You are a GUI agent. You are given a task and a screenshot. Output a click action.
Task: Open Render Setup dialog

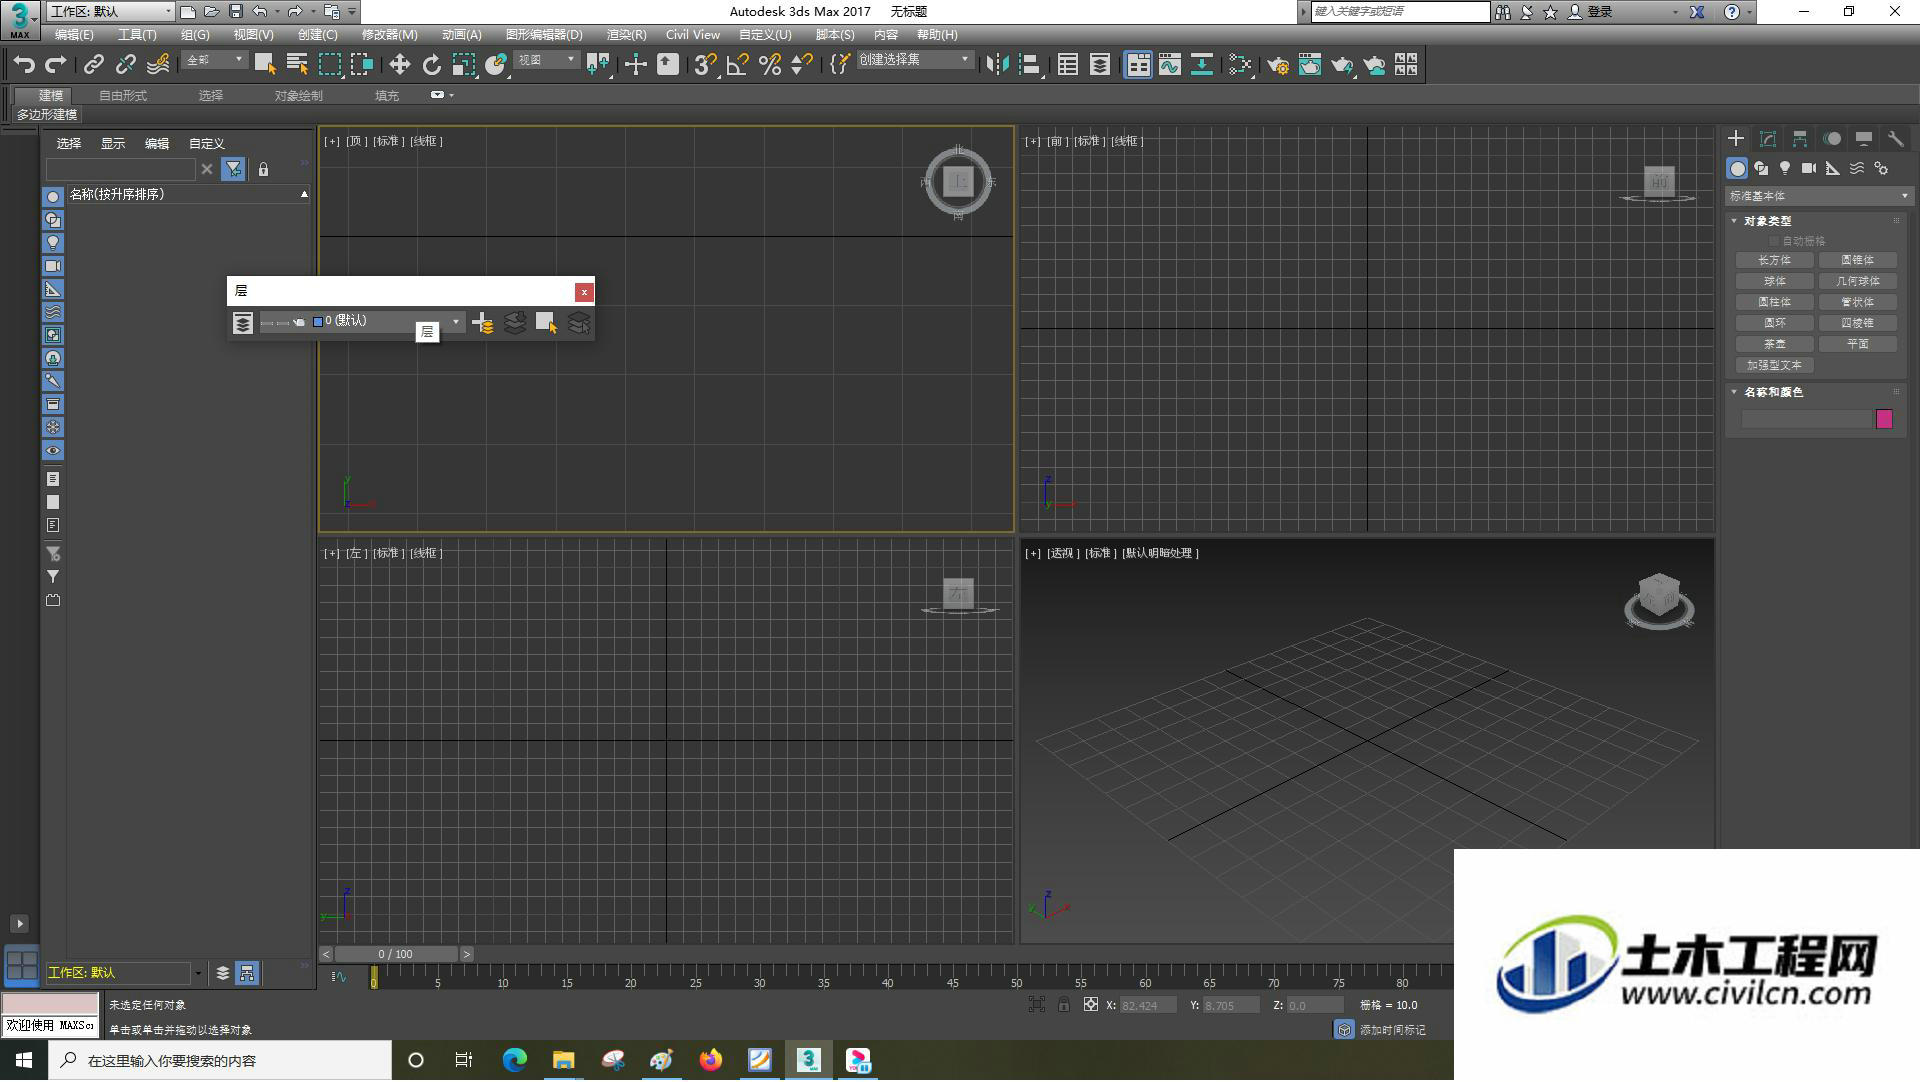(x=1278, y=65)
